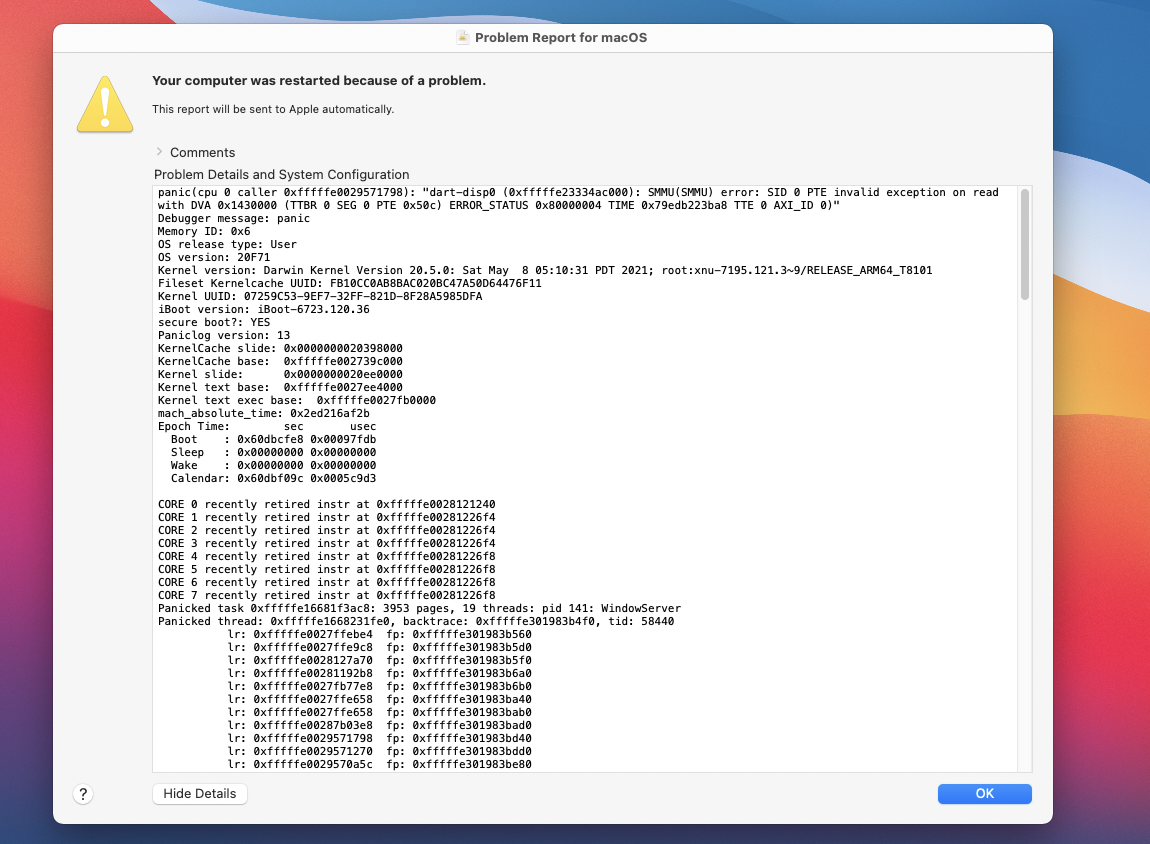The width and height of the screenshot is (1150, 844).
Task: Click the backtrace line 'lr: 0xfffffe0027ffebe4'
Action: (379, 634)
